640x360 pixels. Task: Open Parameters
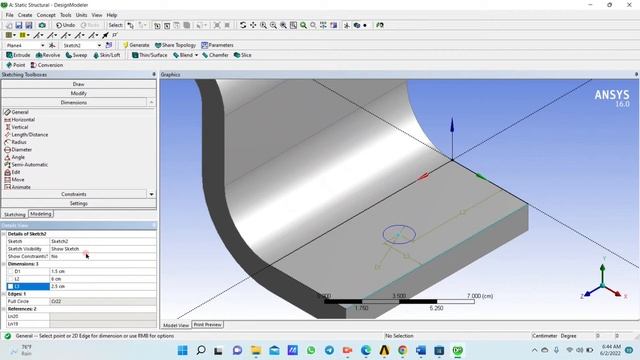[x=218, y=45]
